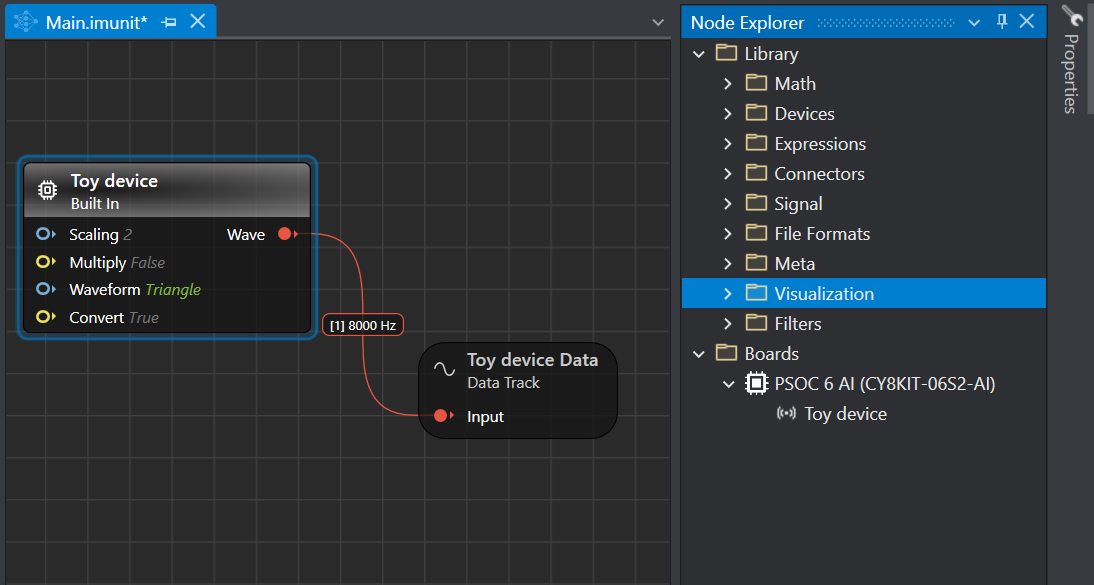Click the Scaling input port

click(x=45, y=234)
